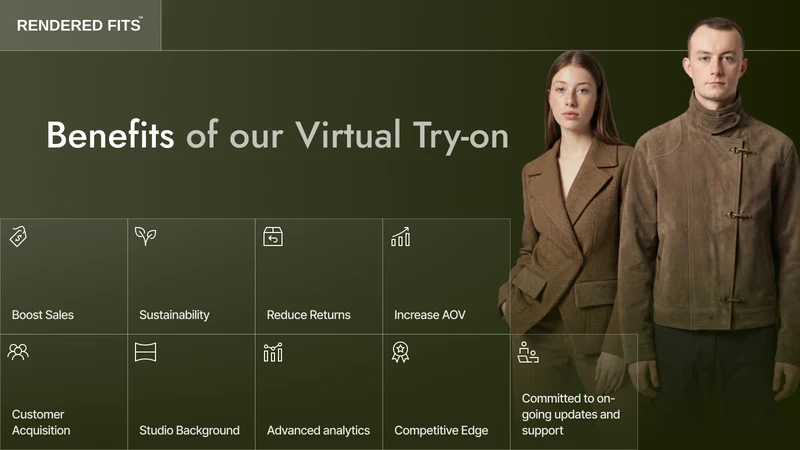The image size is (800, 450).
Task: Click the ongoing support person-at-desk icon
Action: [x=528, y=352]
